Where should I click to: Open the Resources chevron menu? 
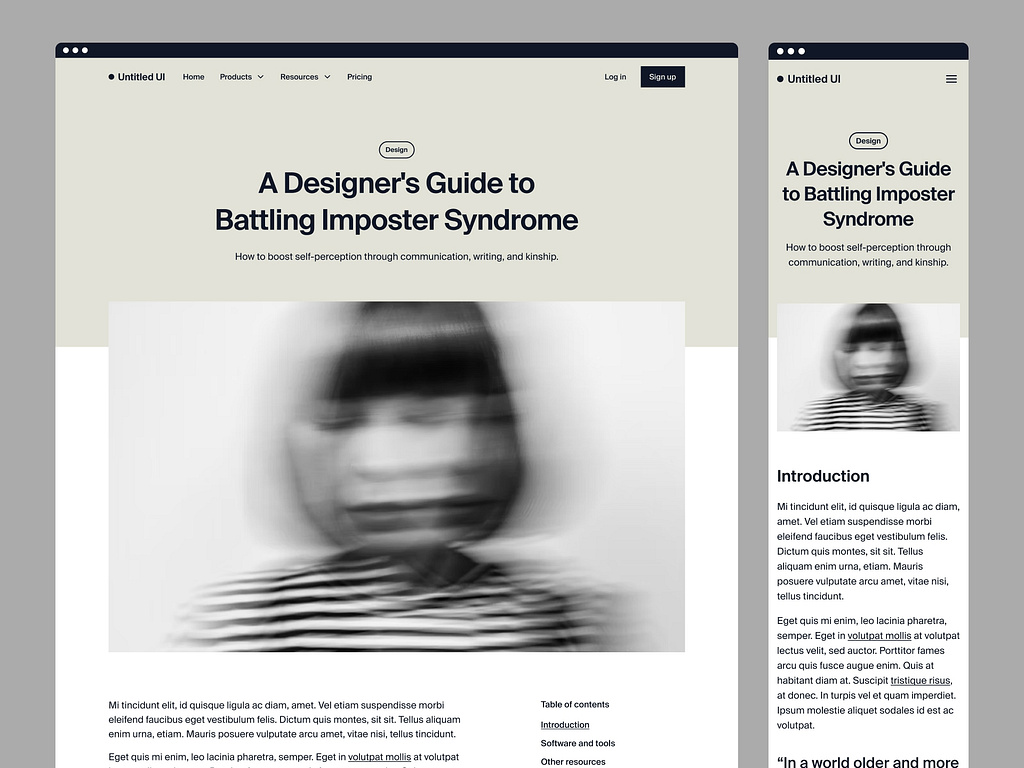point(327,76)
